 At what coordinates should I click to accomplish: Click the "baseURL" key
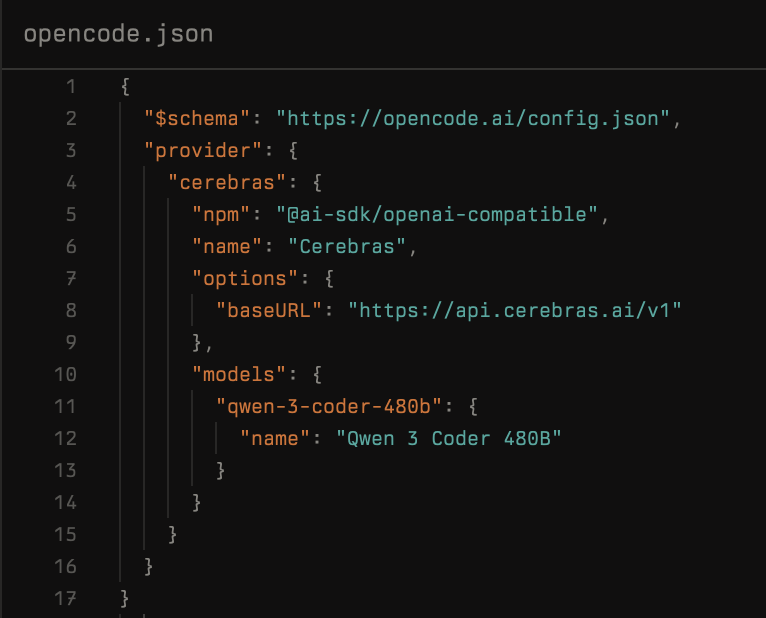(268, 310)
